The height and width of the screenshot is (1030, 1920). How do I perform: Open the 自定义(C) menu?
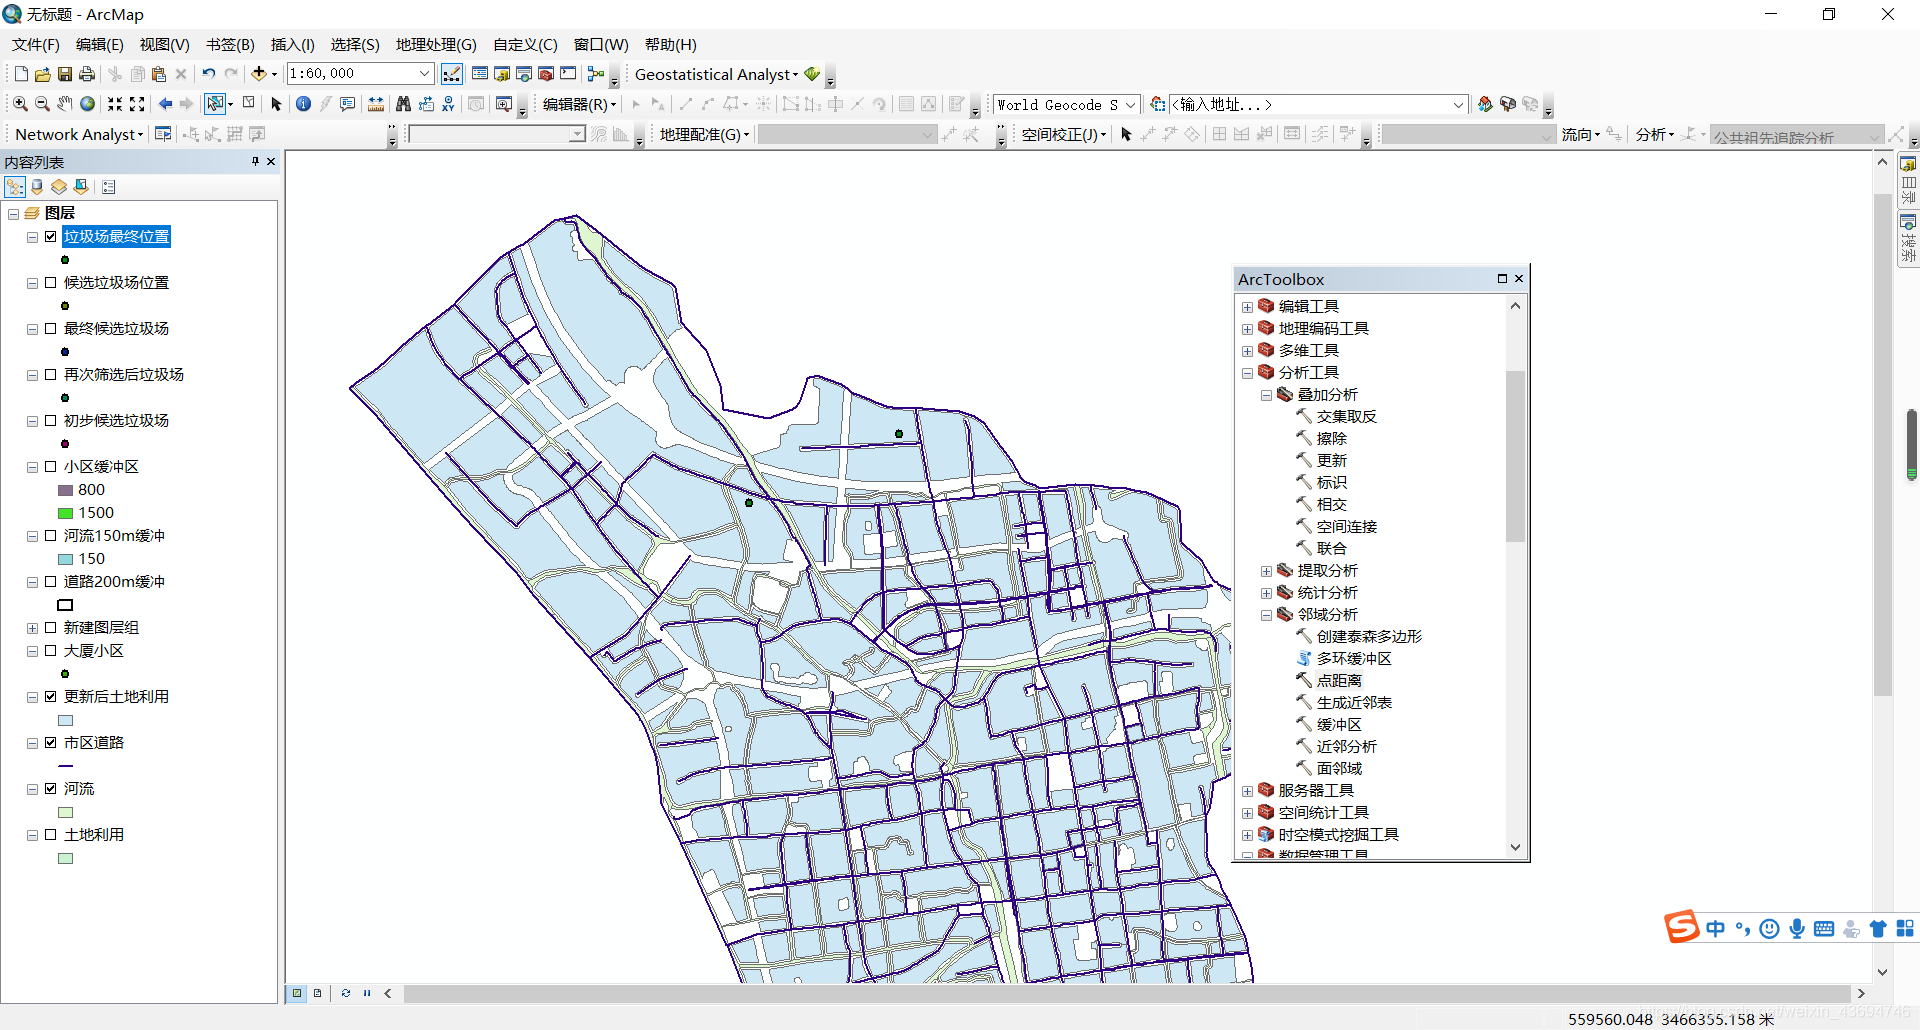click(525, 45)
